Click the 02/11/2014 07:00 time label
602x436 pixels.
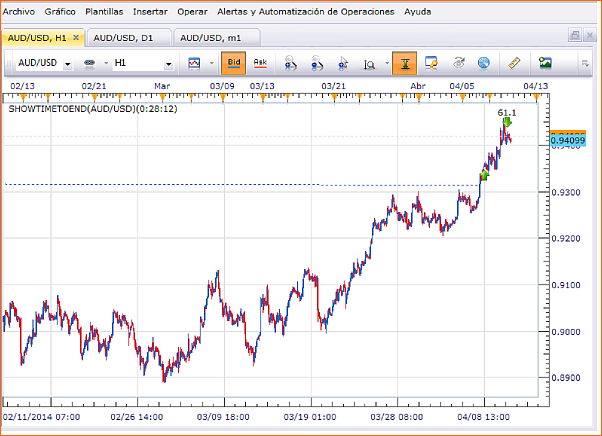point(41,417)
